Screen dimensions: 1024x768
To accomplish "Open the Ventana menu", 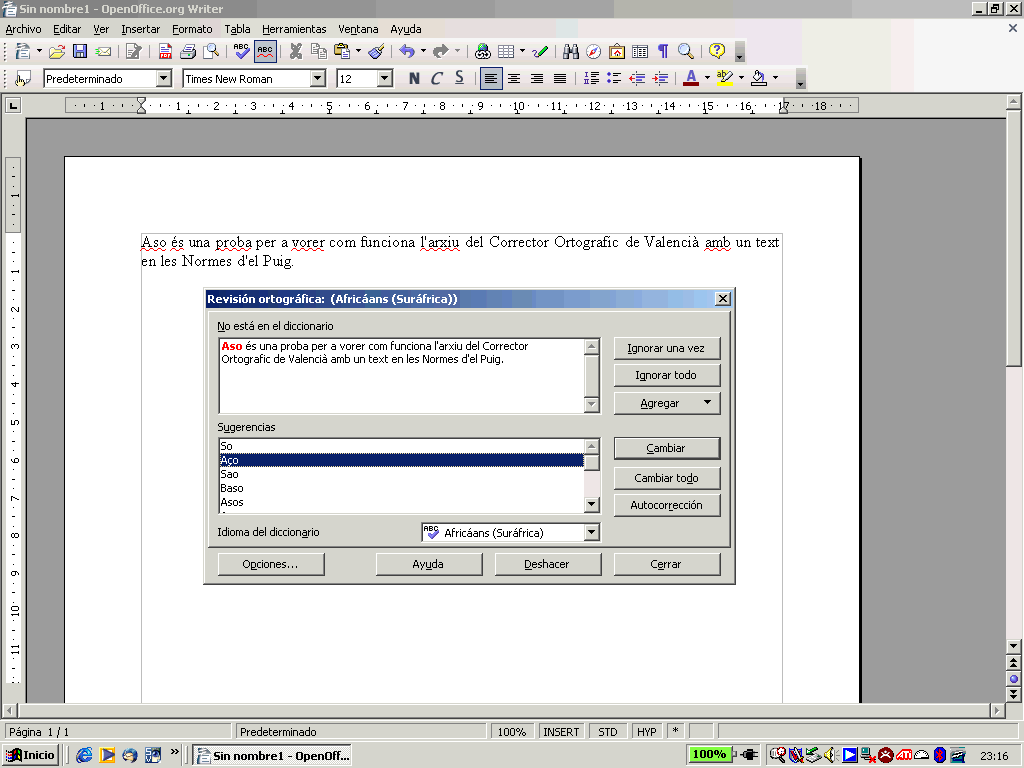I will point(358,29).
